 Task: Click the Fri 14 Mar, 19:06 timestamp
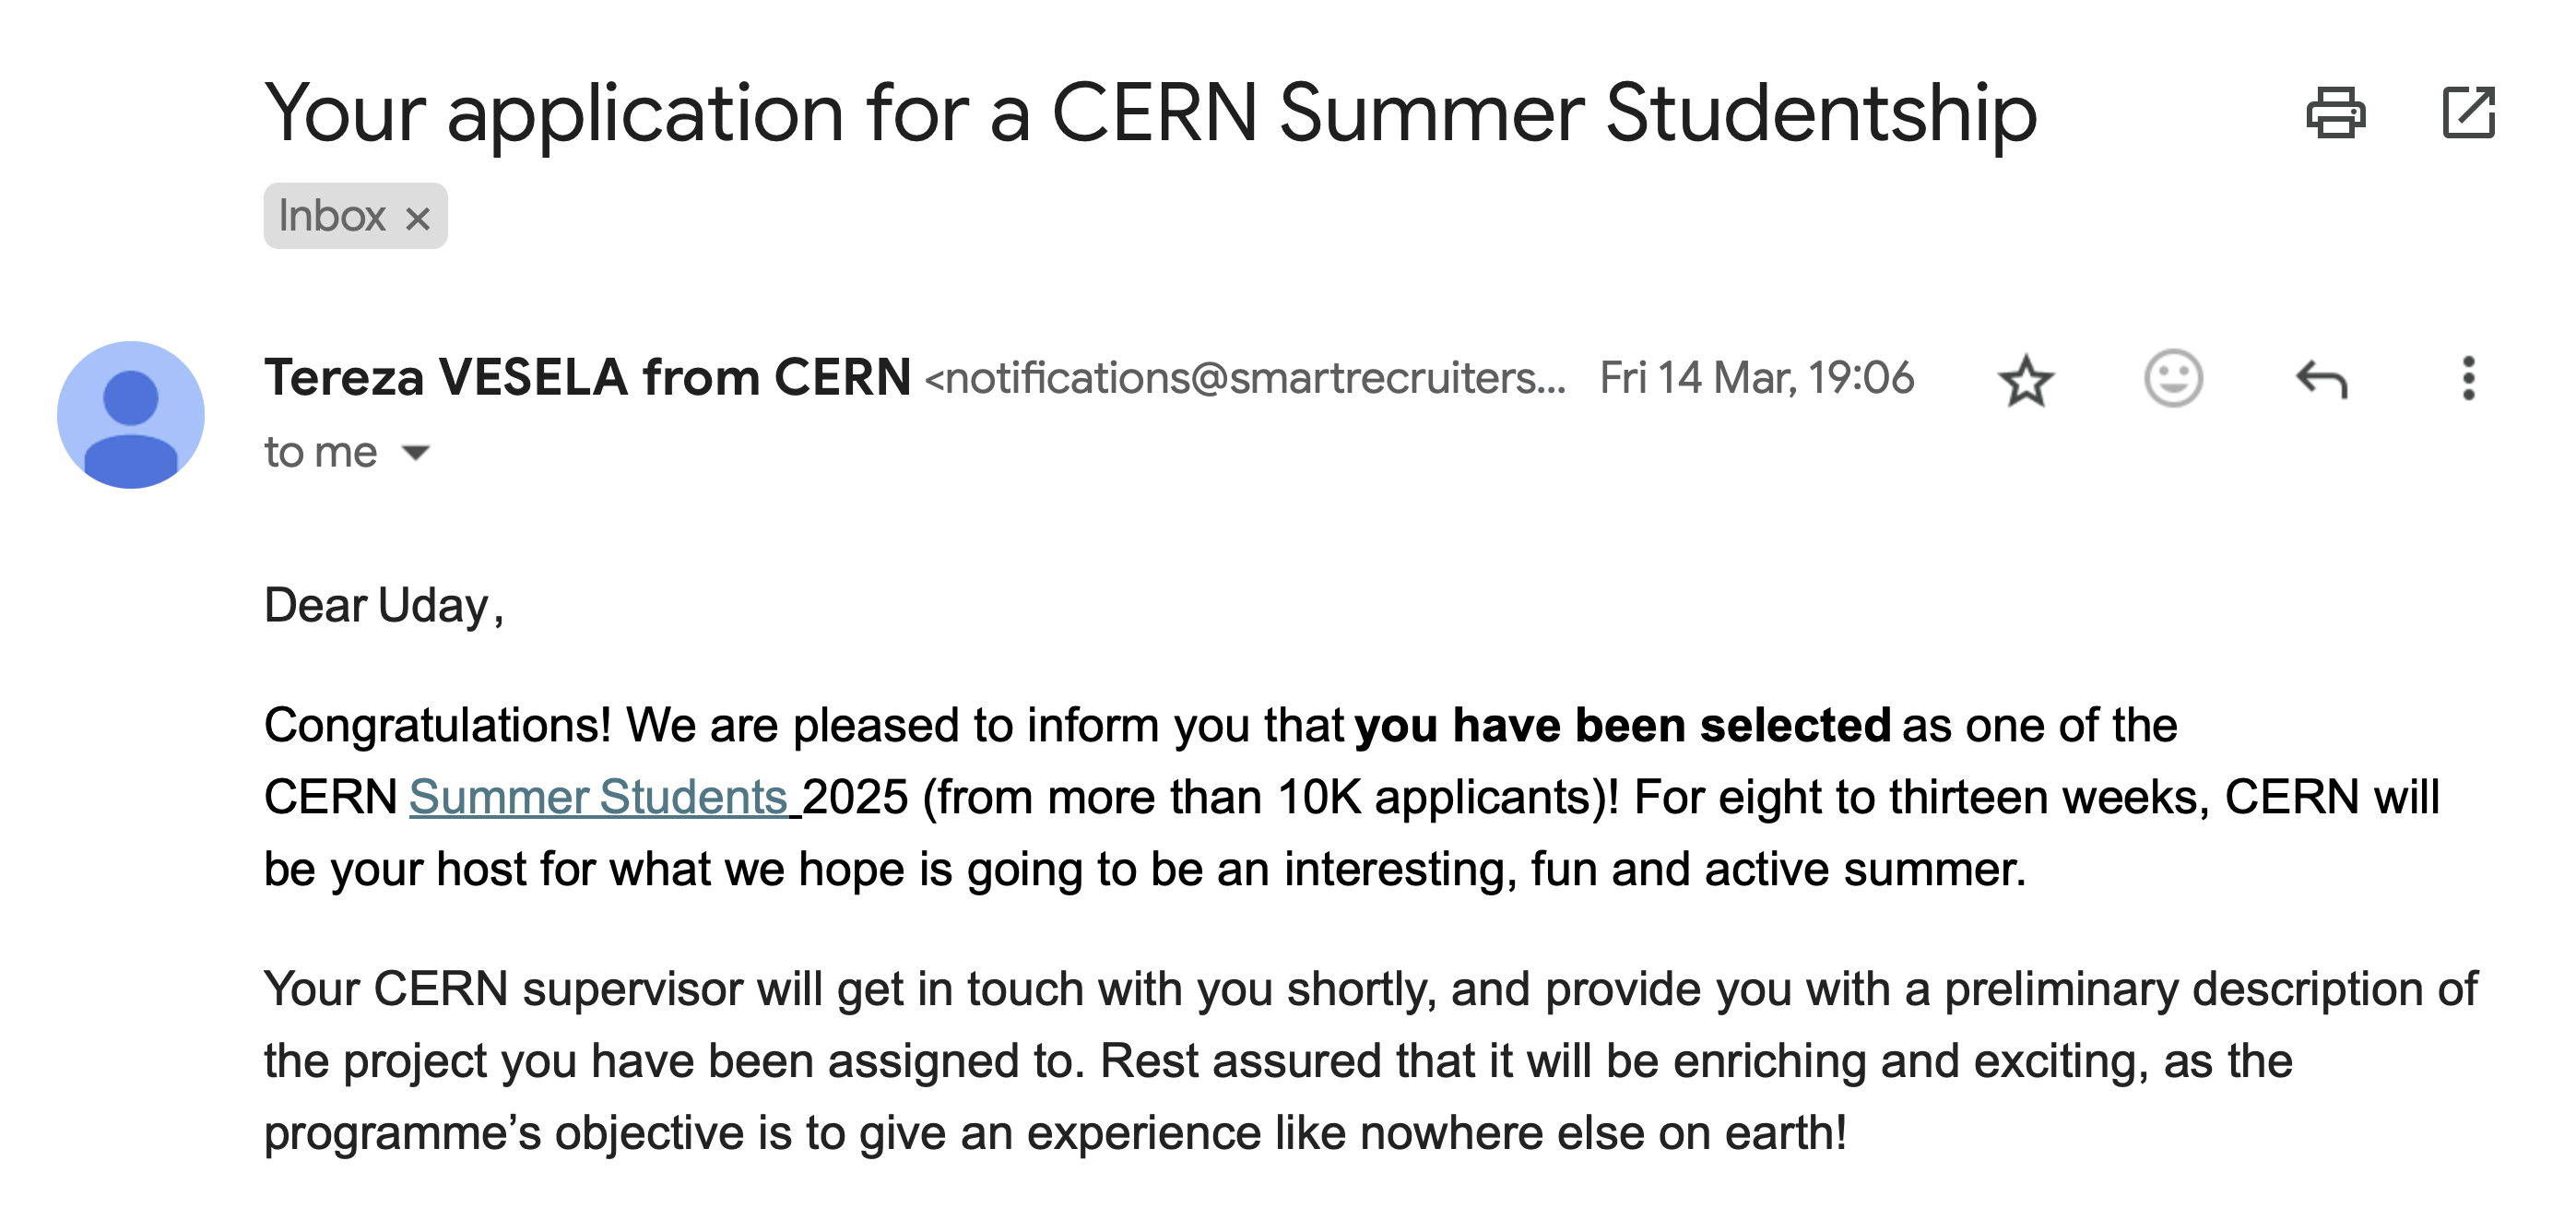1756,378
